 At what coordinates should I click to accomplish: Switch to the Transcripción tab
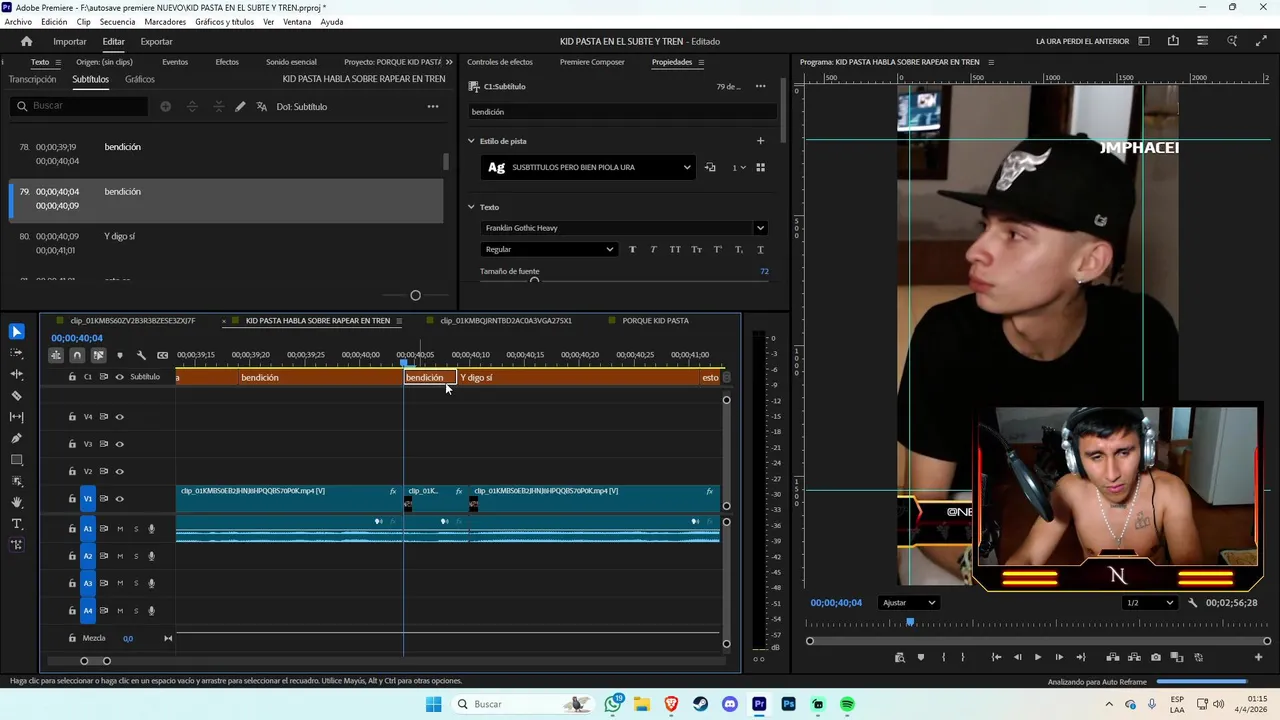pos(32,79)
